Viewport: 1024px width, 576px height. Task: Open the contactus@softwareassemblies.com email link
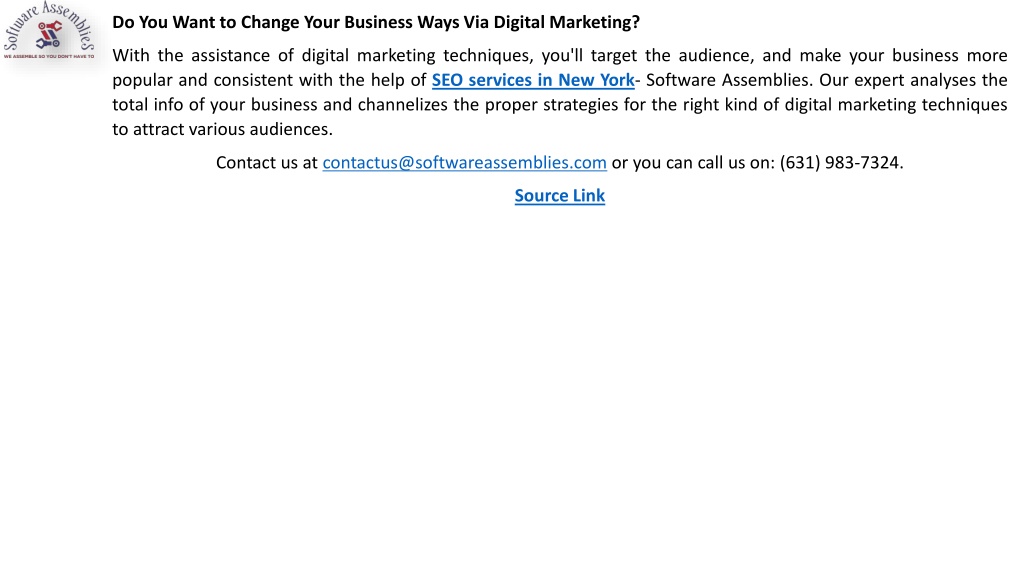tap(464, 163)
